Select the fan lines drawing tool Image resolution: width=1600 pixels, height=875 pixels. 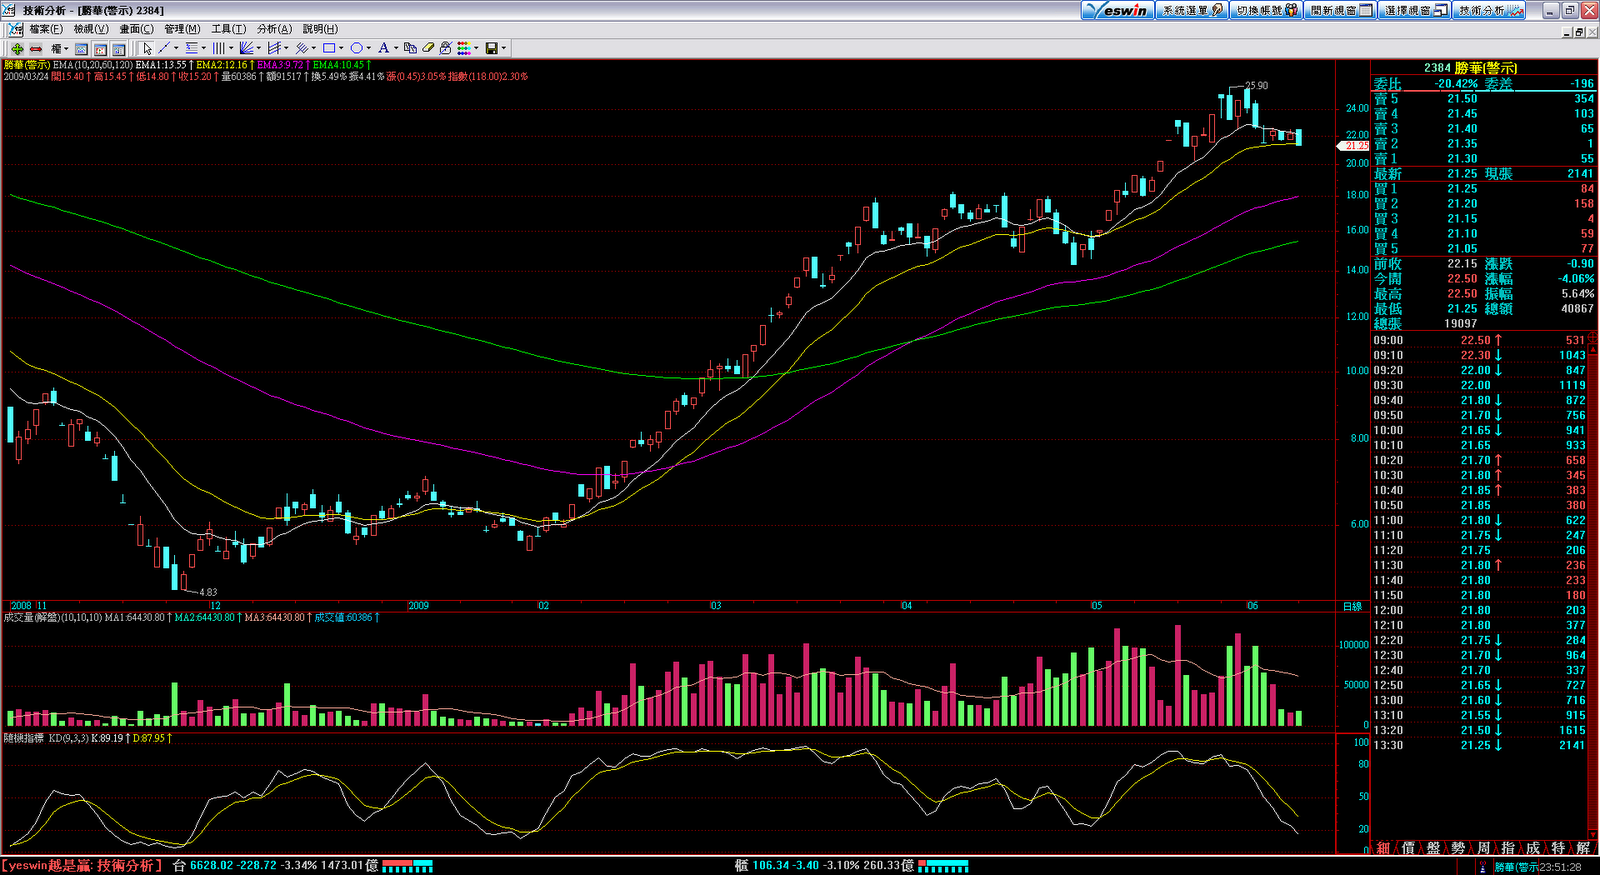[246, 48]
